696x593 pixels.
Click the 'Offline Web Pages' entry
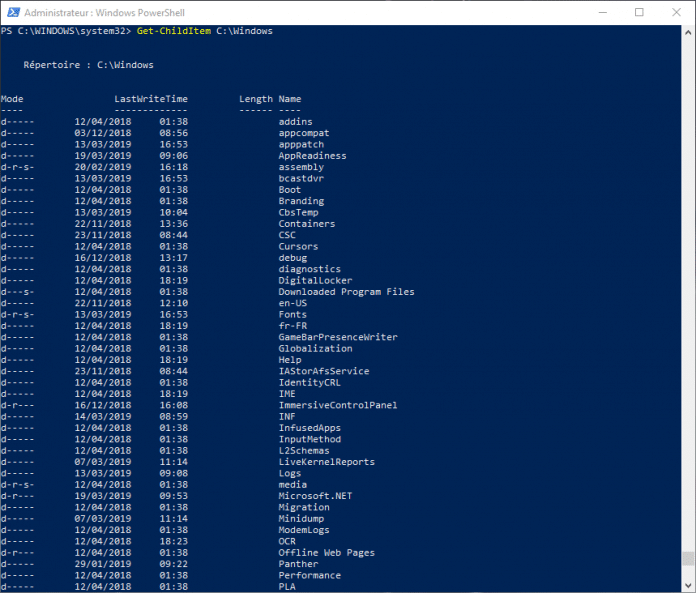point(326,553)
